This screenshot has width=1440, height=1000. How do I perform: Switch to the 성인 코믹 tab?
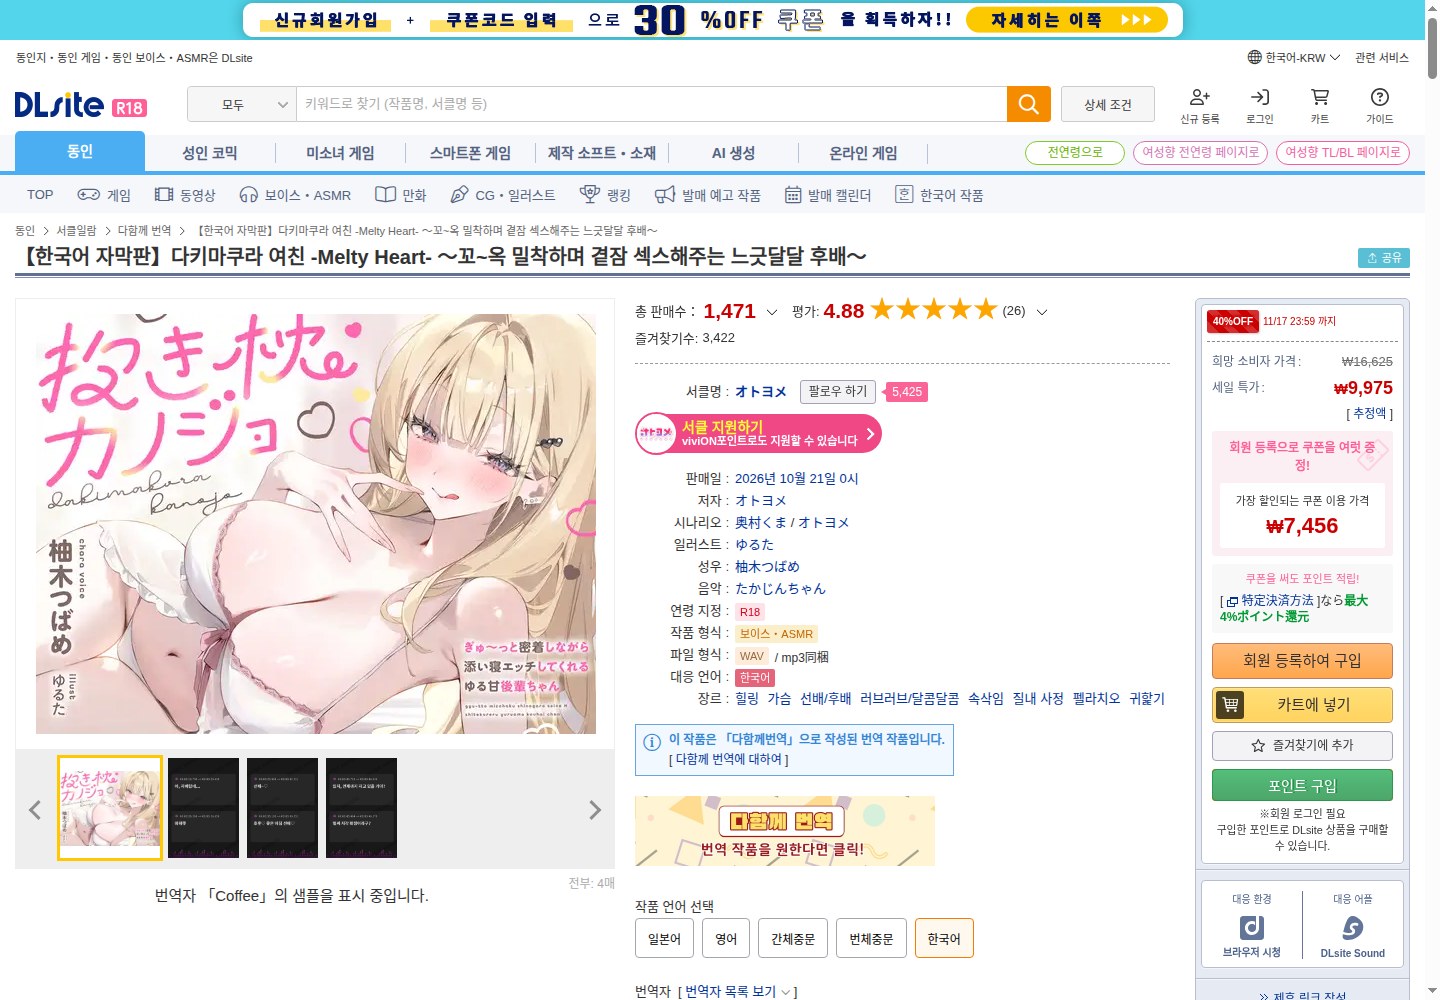210,153
